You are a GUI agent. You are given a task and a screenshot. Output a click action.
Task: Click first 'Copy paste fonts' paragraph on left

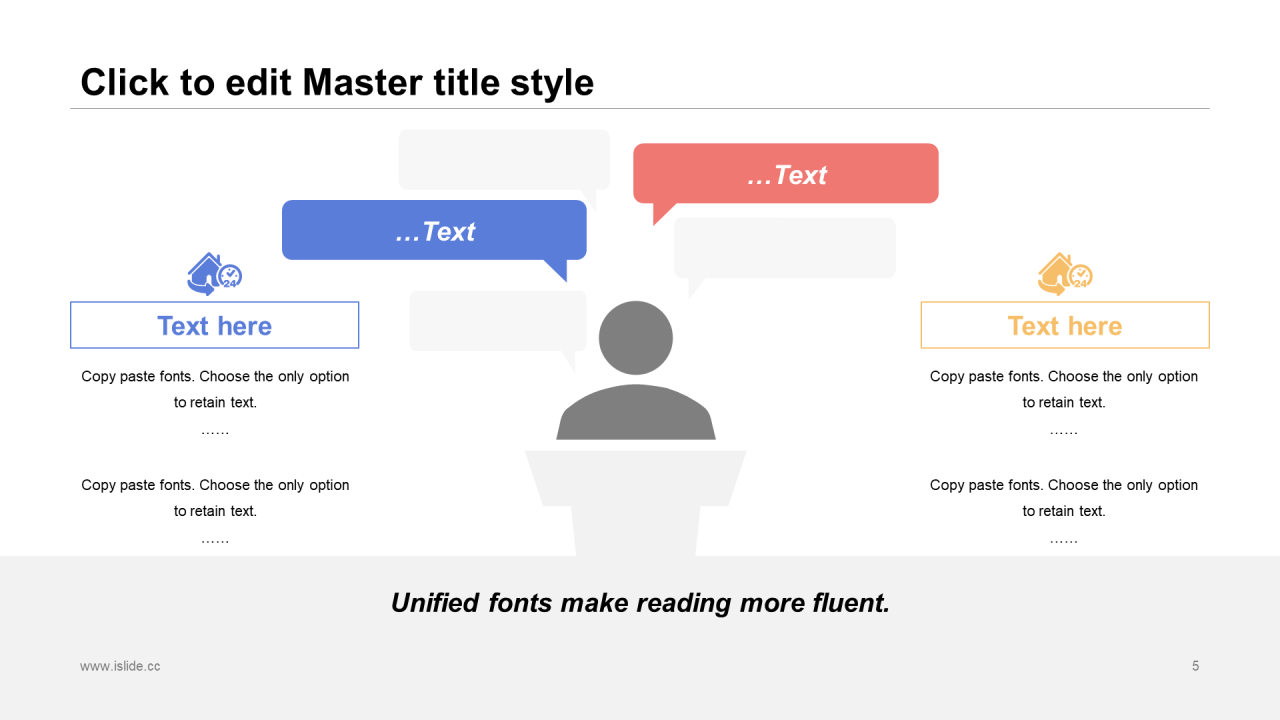tap(215, 390)
